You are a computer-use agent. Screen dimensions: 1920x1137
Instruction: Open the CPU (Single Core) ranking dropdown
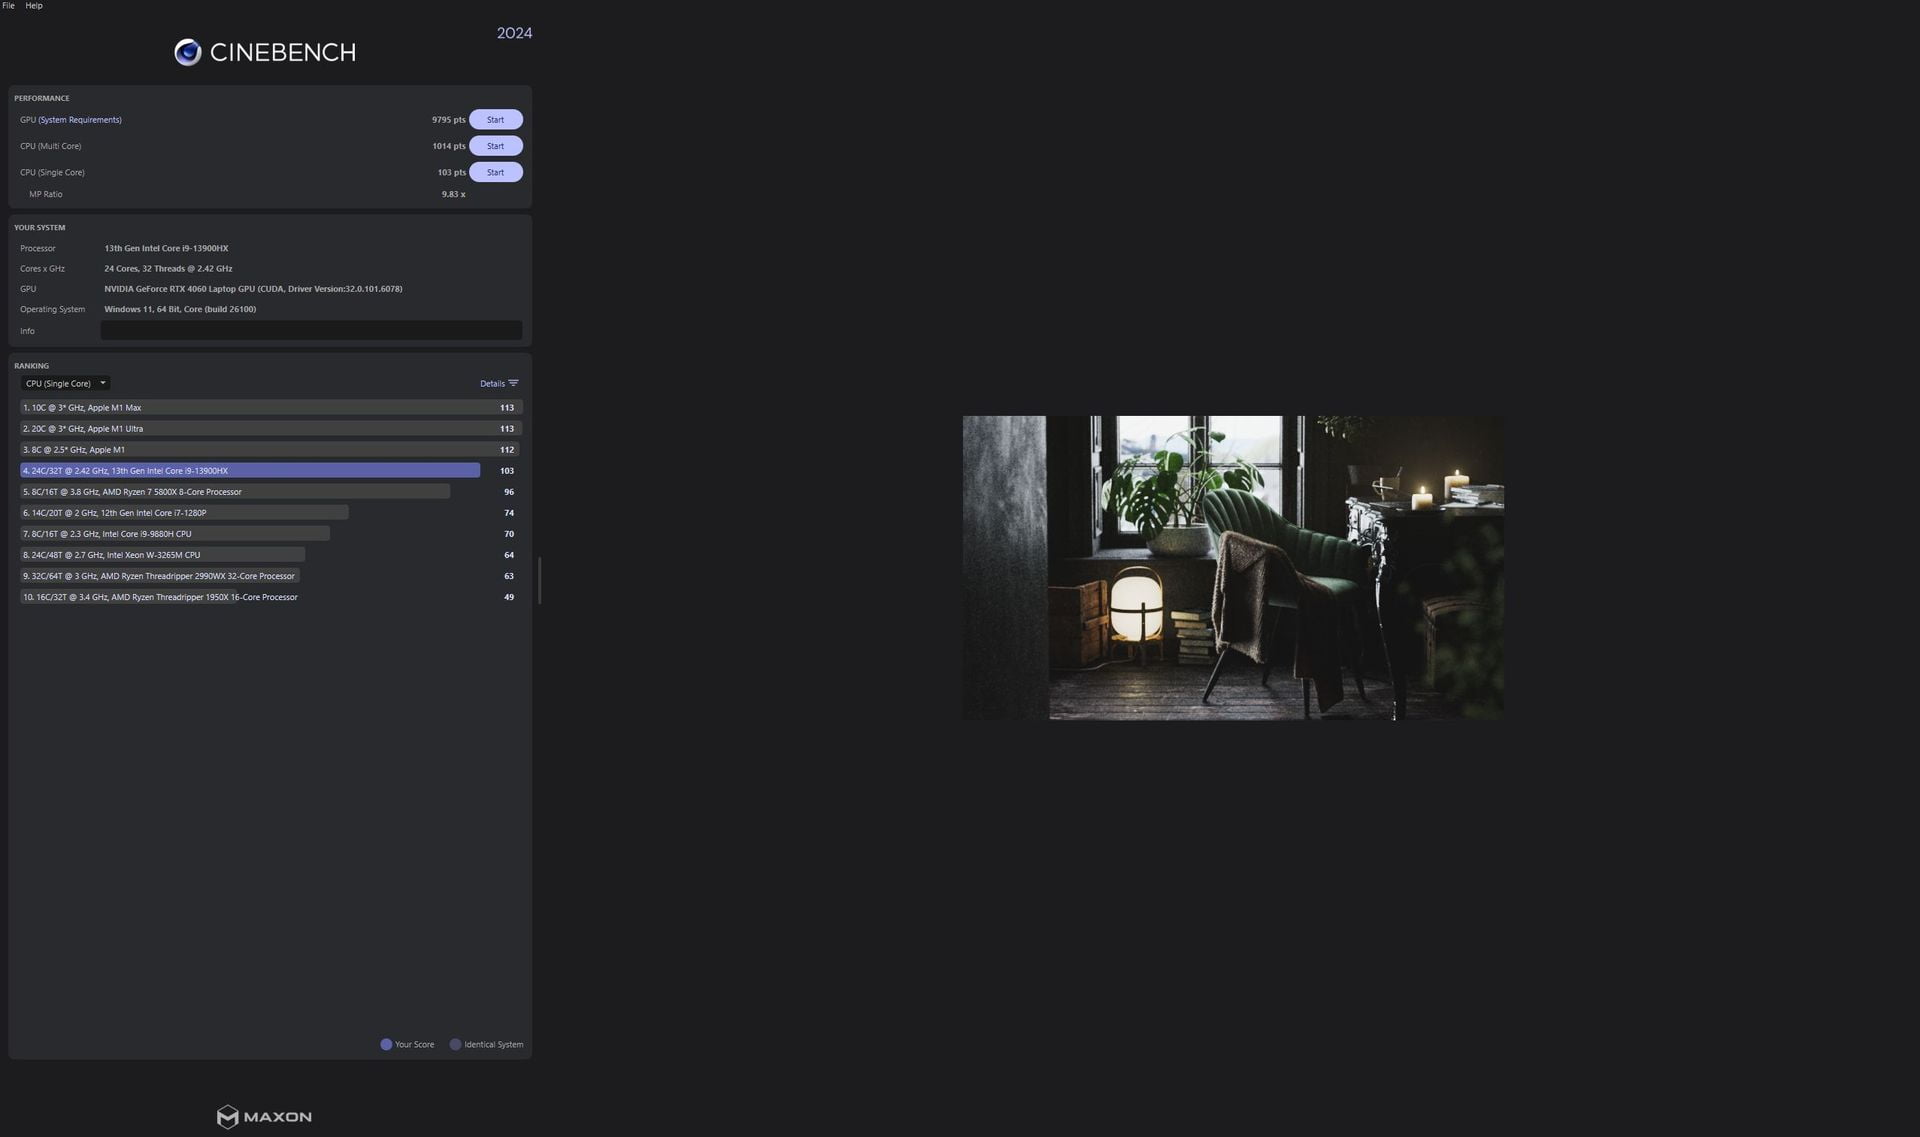tap(65, 383)
